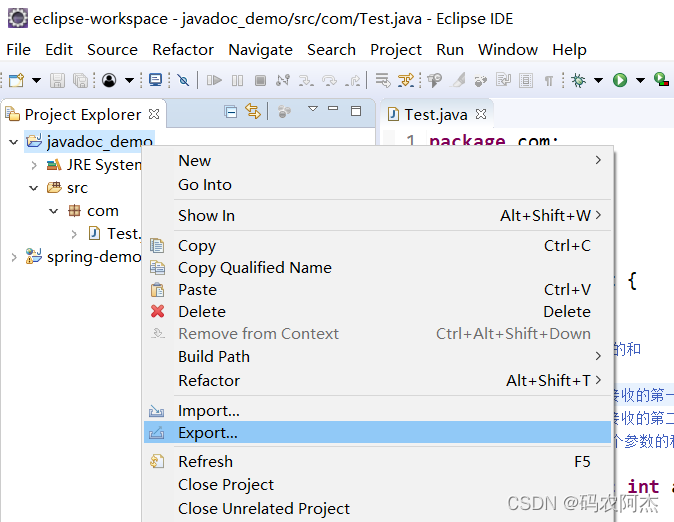Collapse the src folder node

pyautogui.click(x=34, y=188)
